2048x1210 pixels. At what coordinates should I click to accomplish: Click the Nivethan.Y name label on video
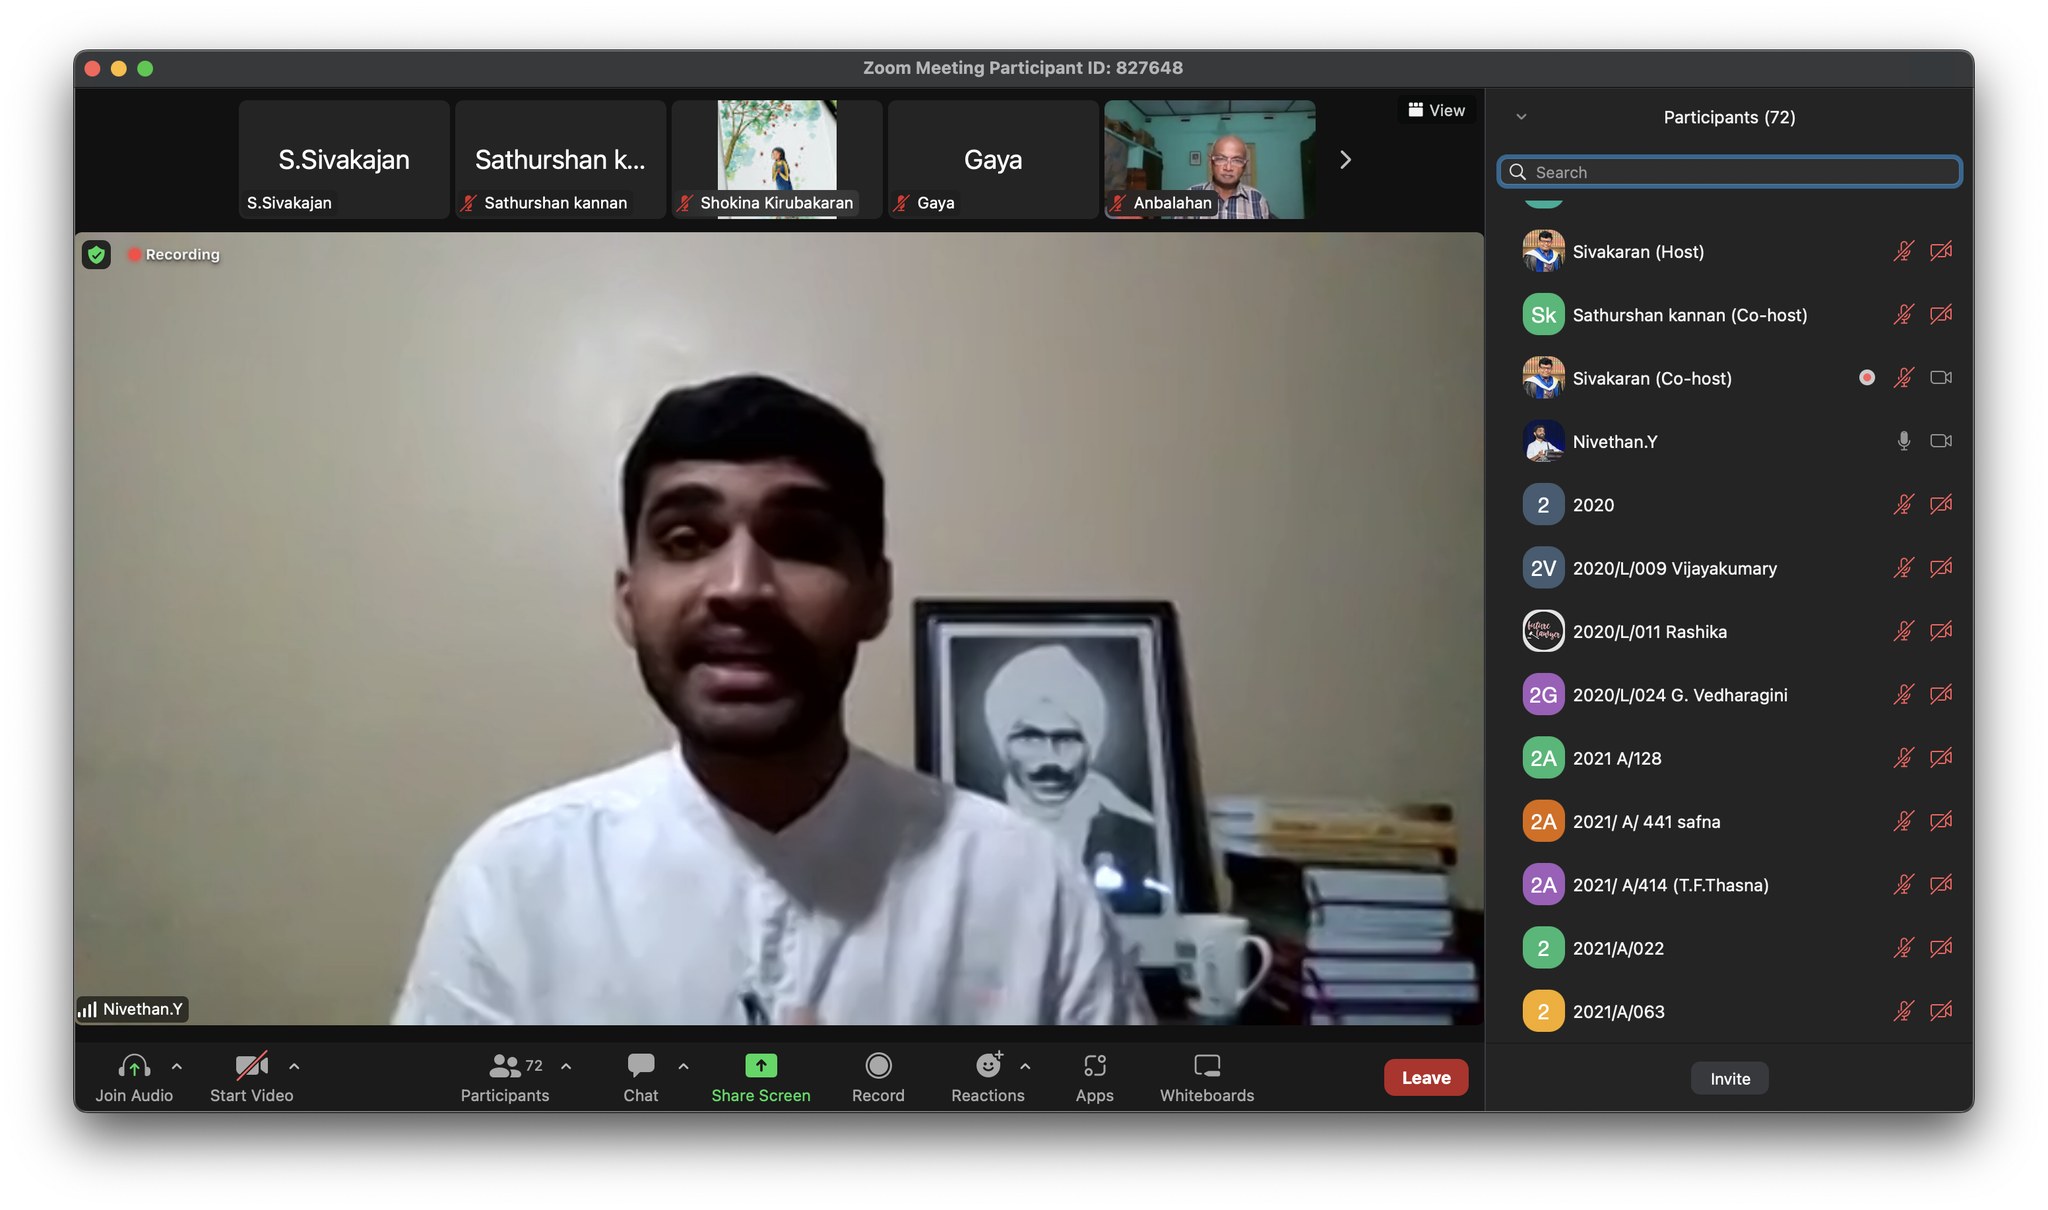pyautogui.click(x=143, y=1009)
